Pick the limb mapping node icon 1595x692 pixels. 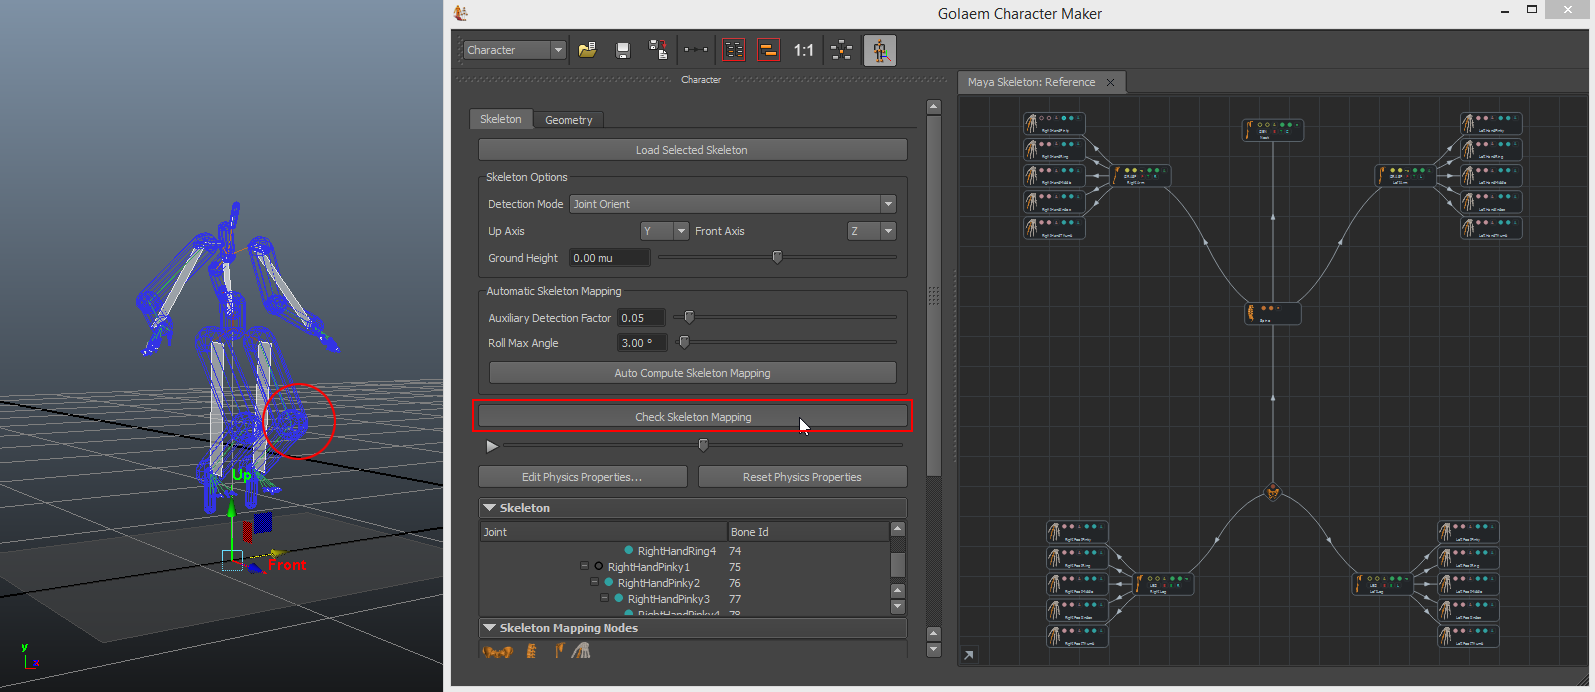click(x=559, y=651)
